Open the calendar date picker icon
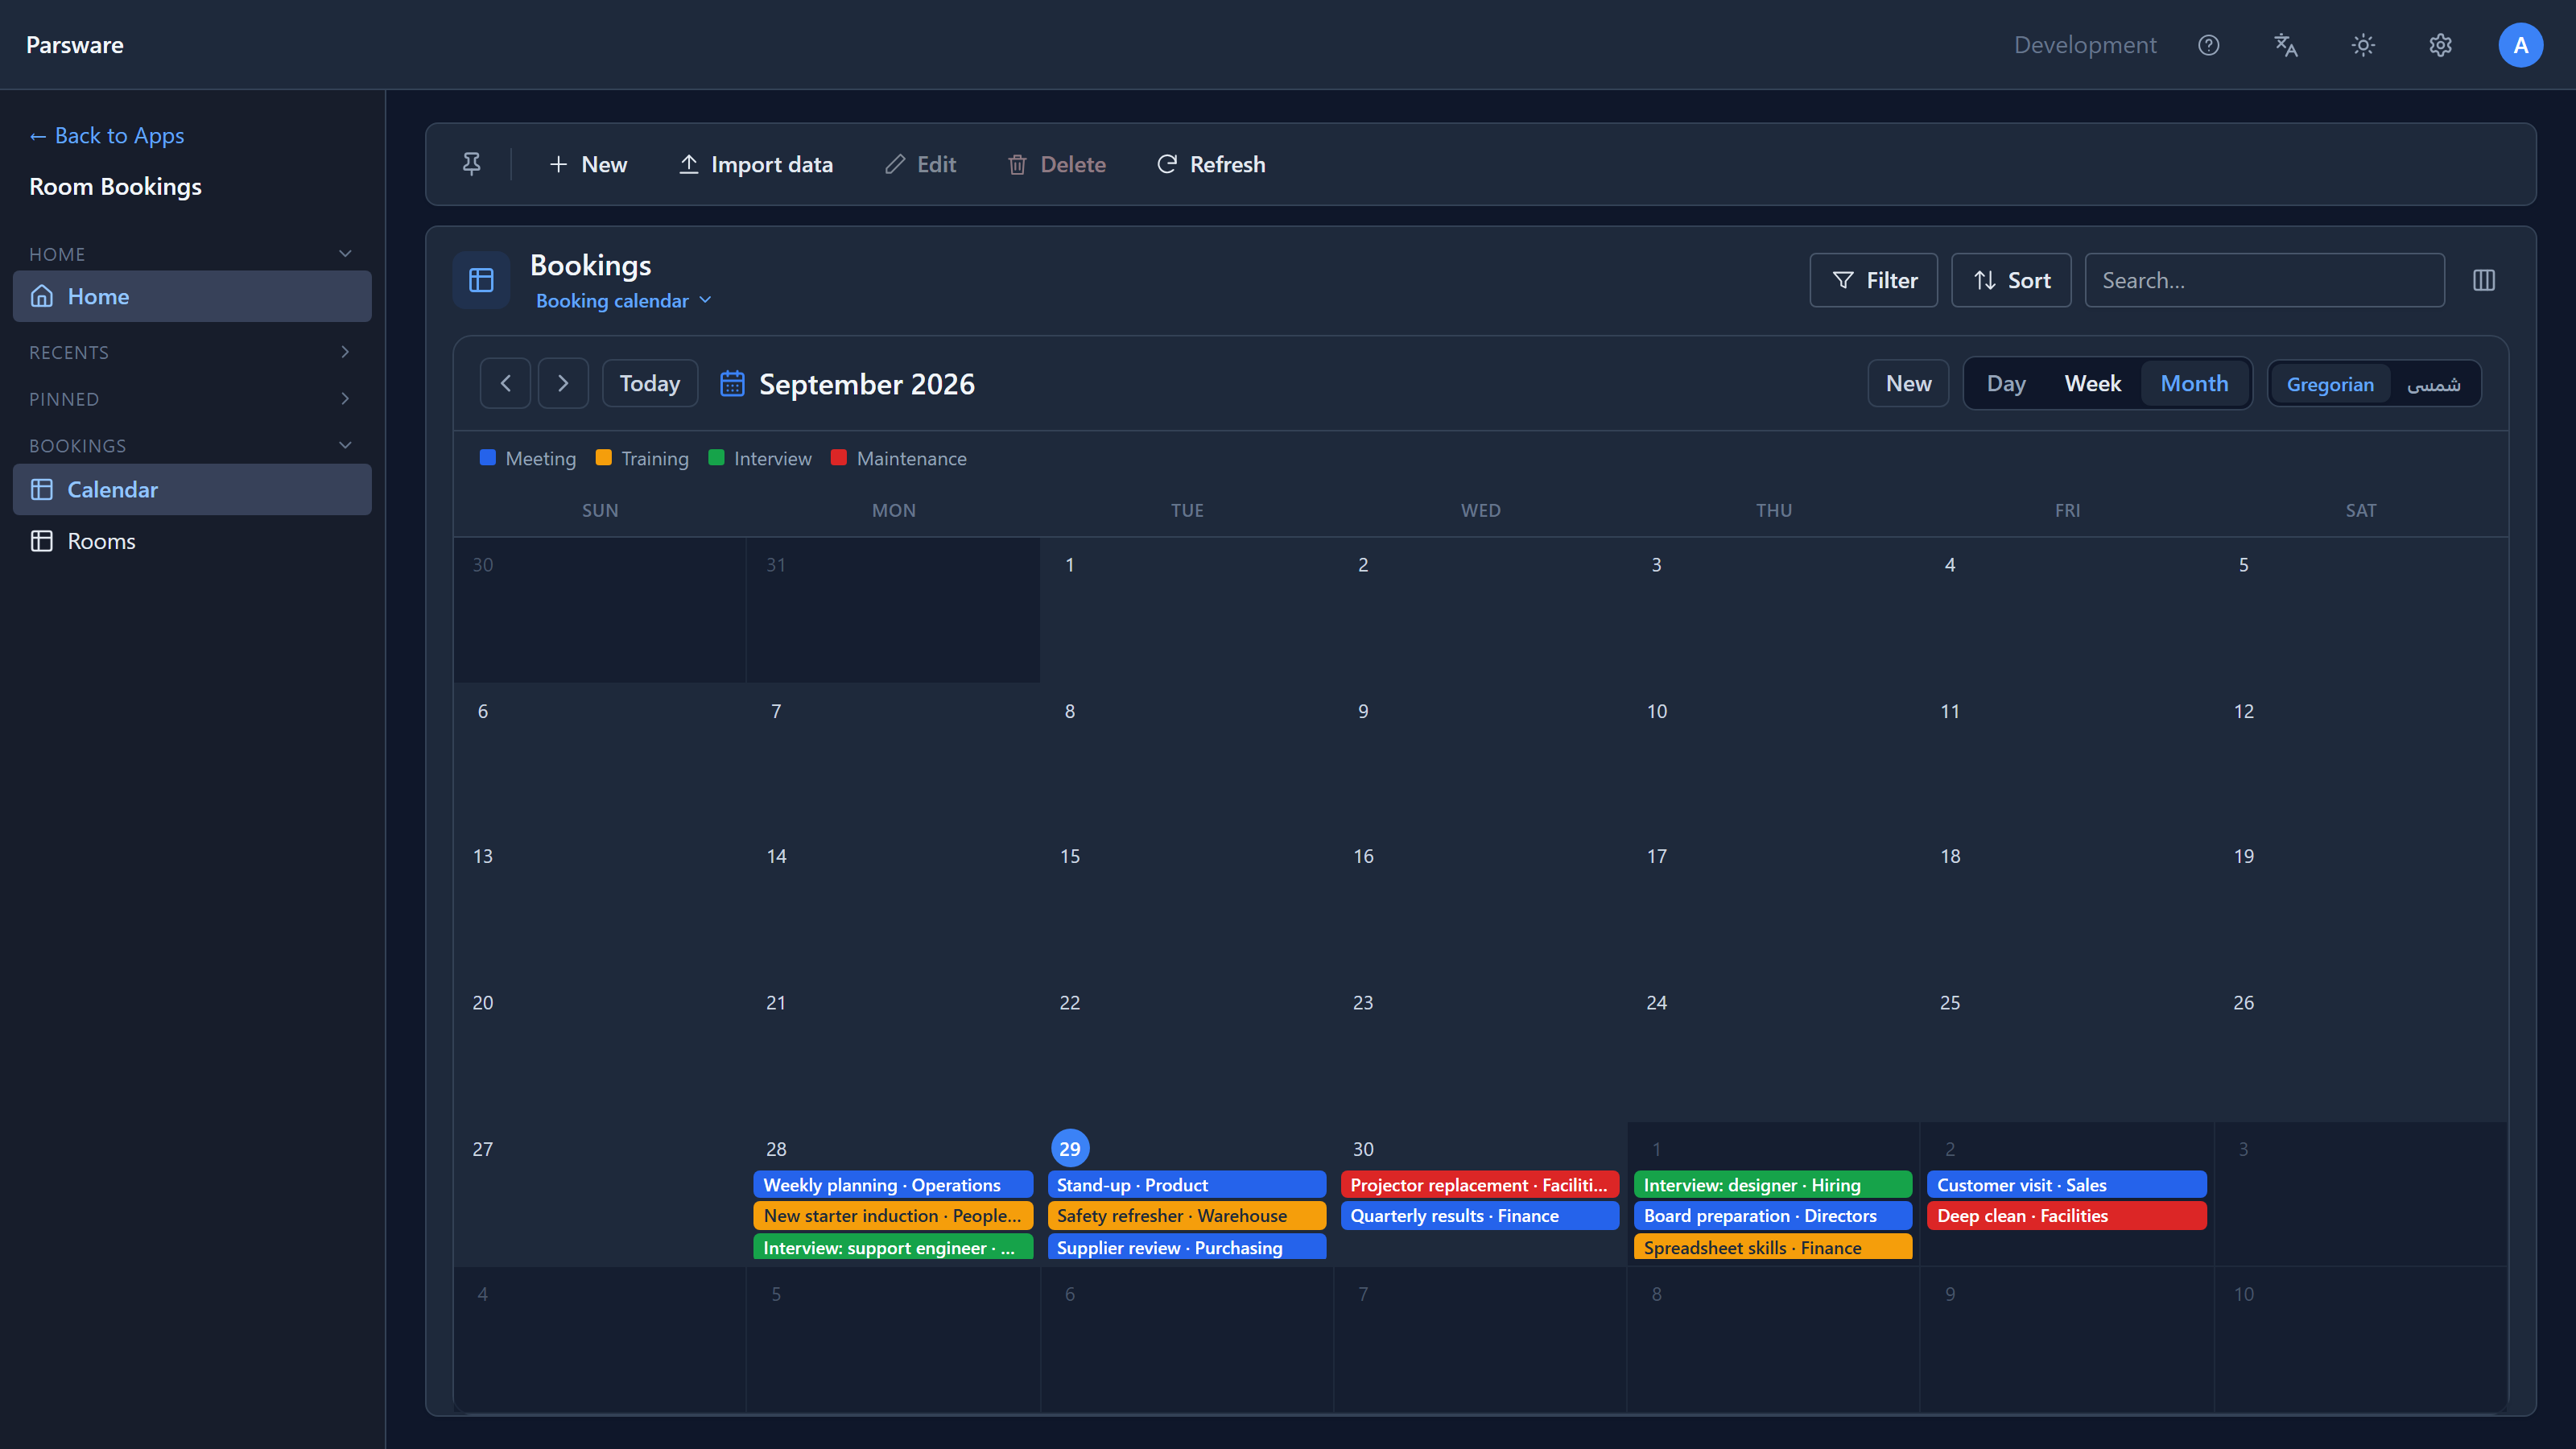Screen dimensions: 2576x1449 [x=732, y=384]
